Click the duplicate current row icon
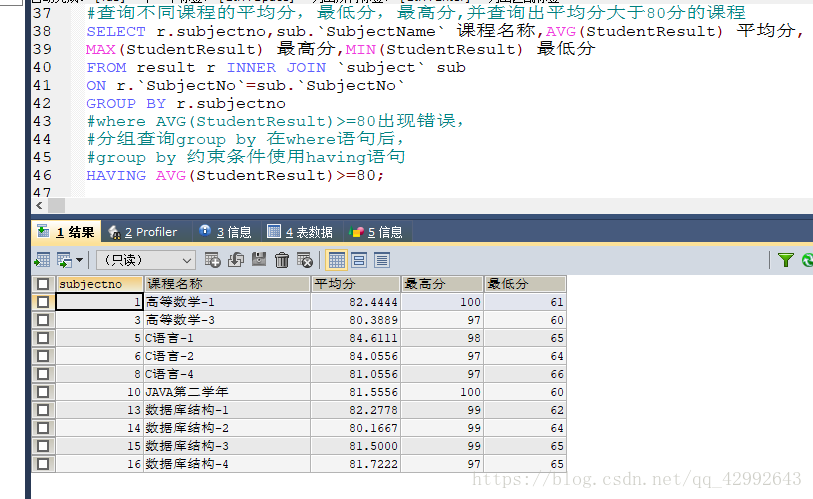 pyautogui.click(x=236, y=260)
